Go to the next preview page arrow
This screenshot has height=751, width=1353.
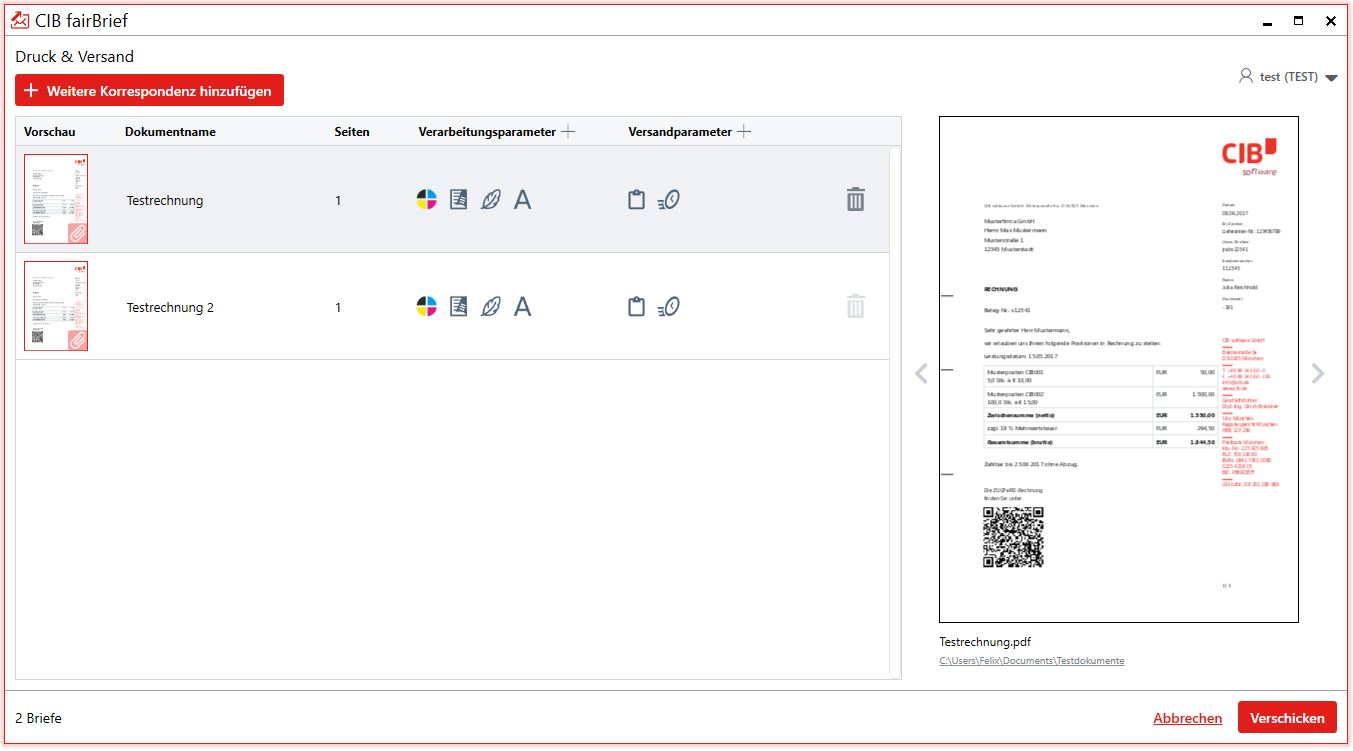1318,373
